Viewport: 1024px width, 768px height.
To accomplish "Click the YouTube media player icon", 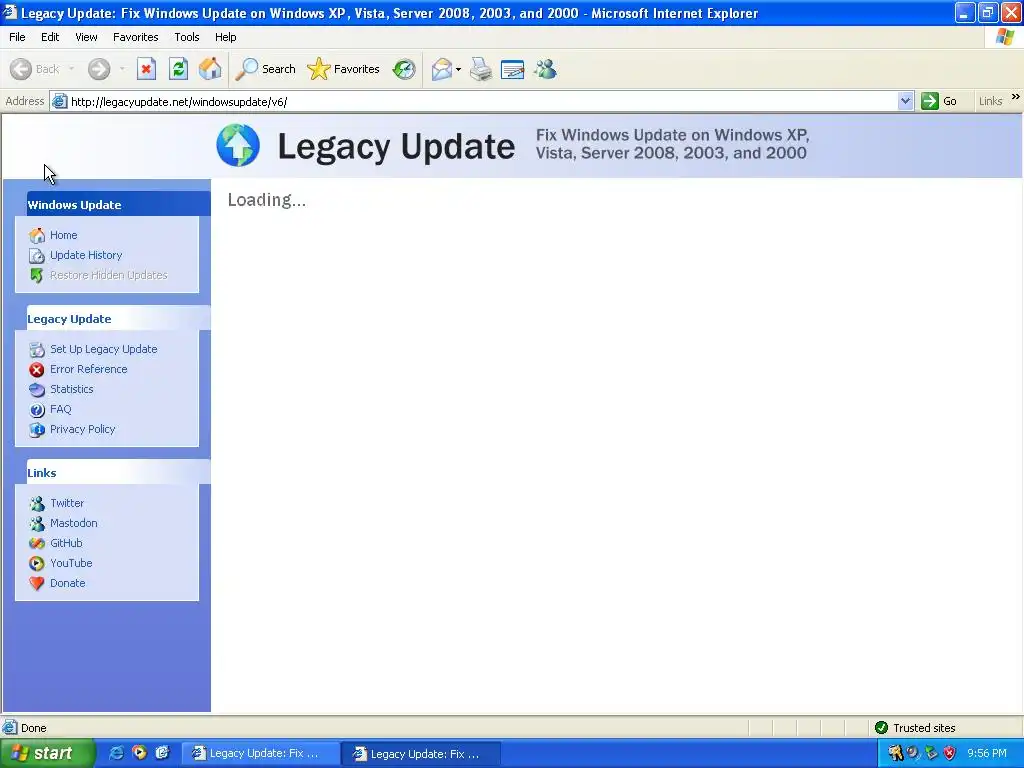I will point(37,564).
